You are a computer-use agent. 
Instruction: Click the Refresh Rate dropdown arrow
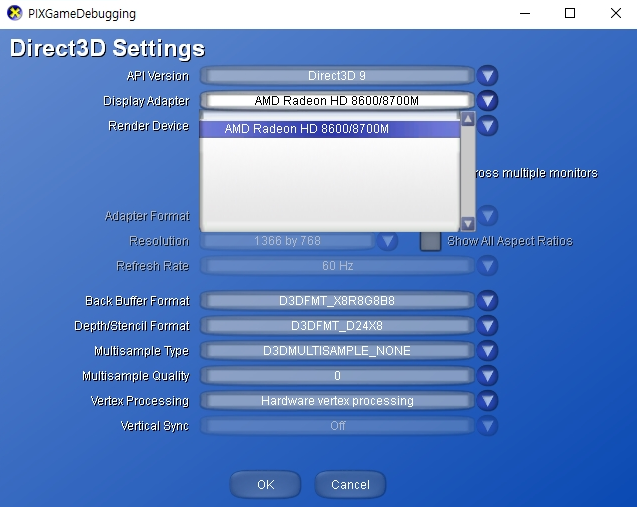(x=488, y=266)
